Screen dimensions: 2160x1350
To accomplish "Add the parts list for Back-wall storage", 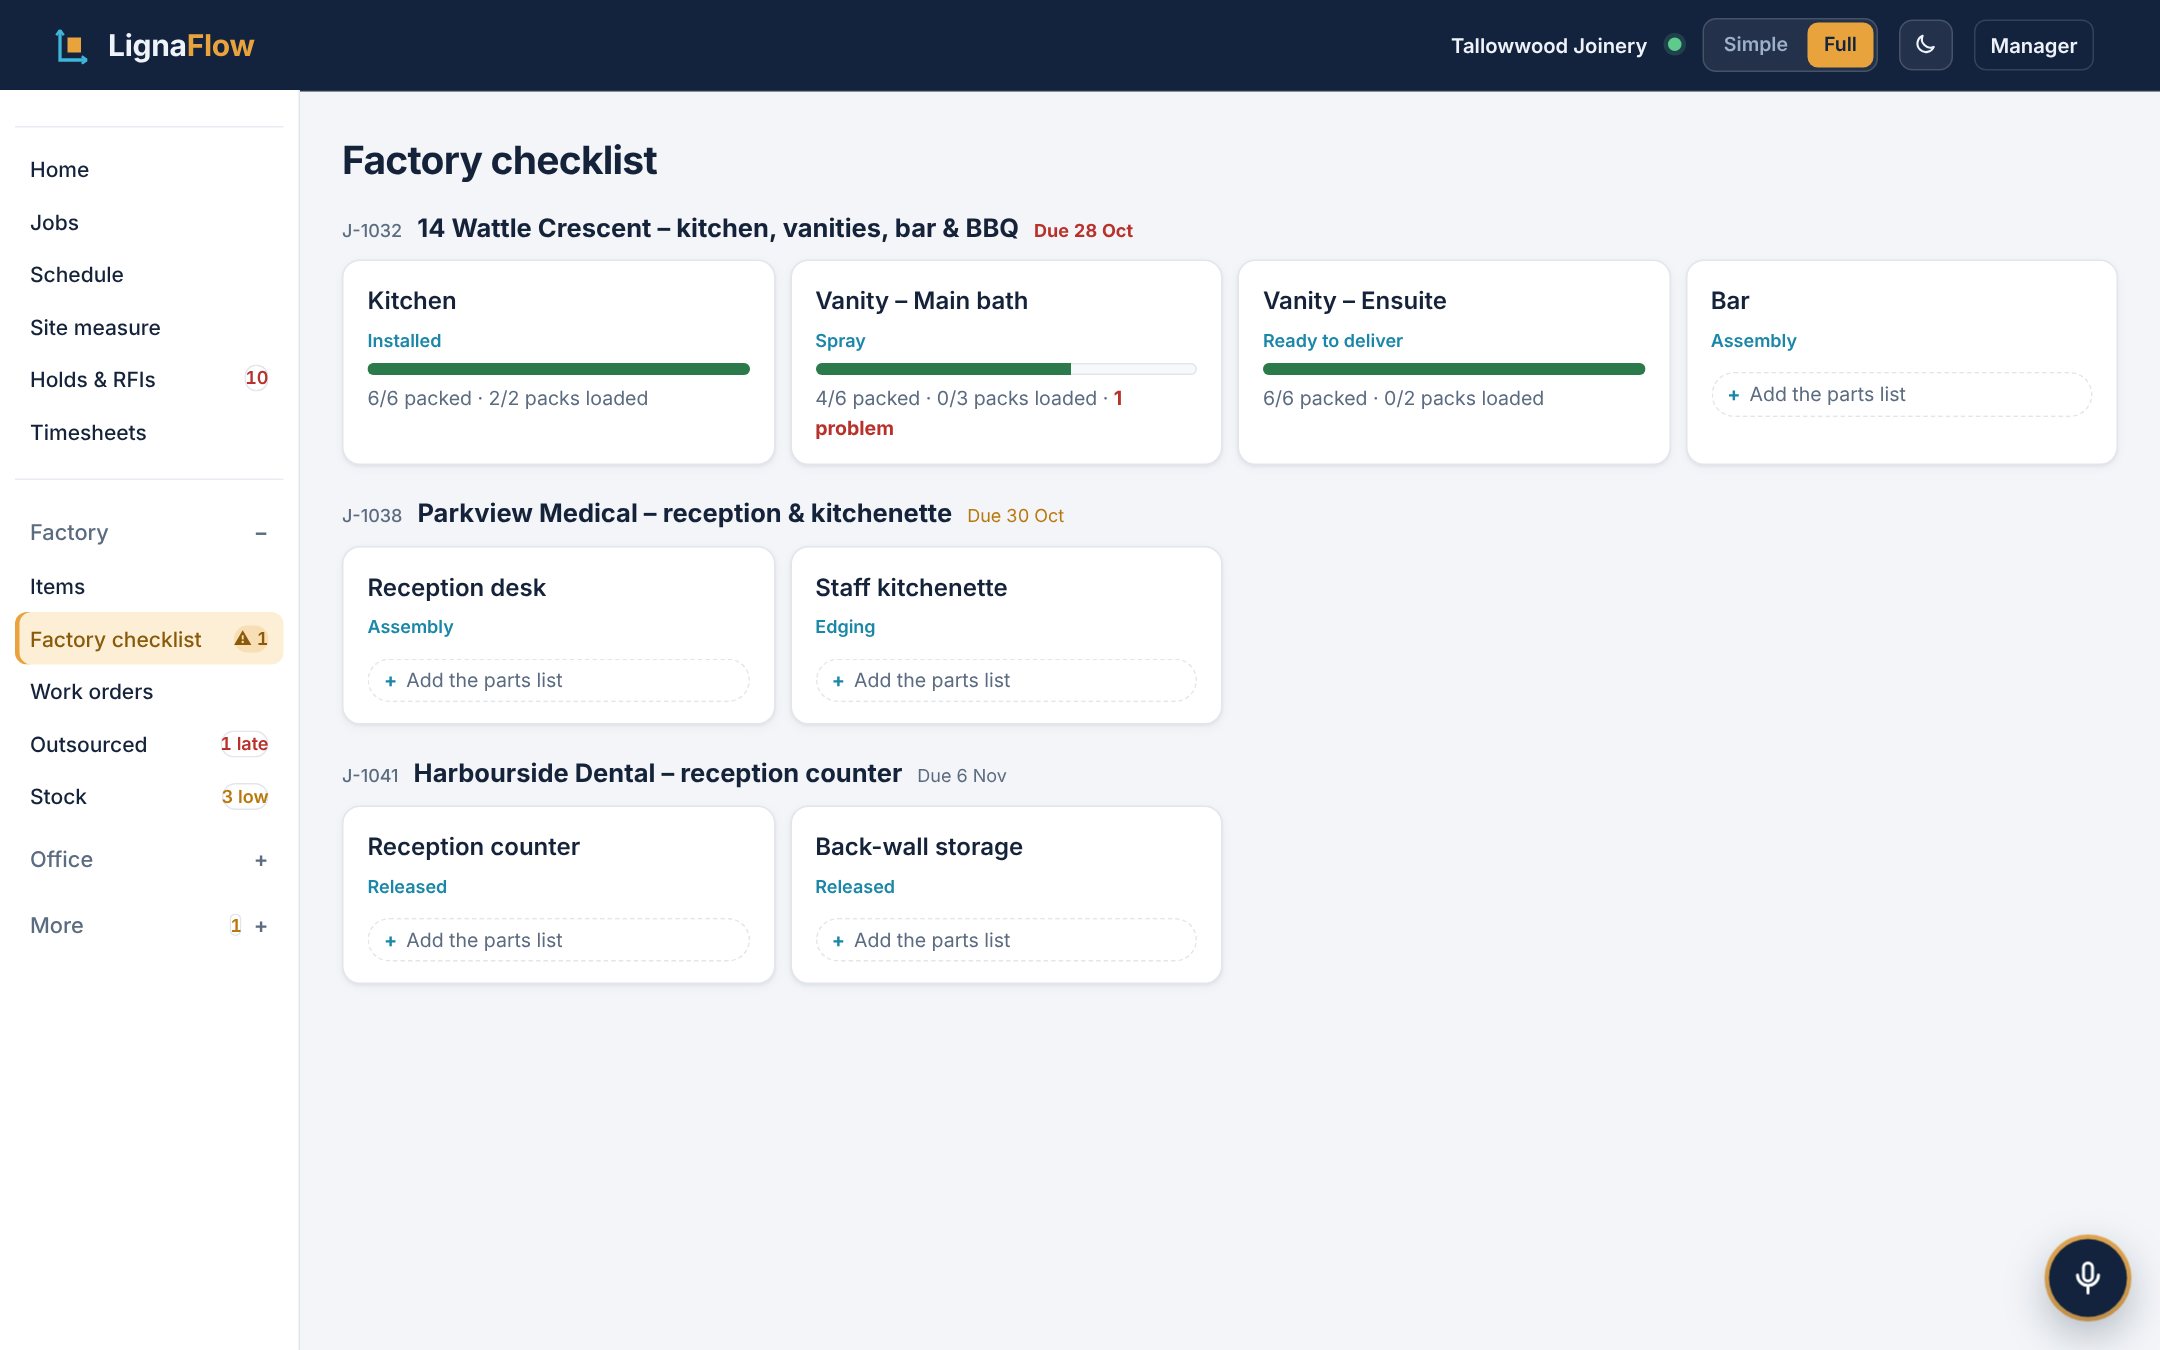I will (1006, 941).
